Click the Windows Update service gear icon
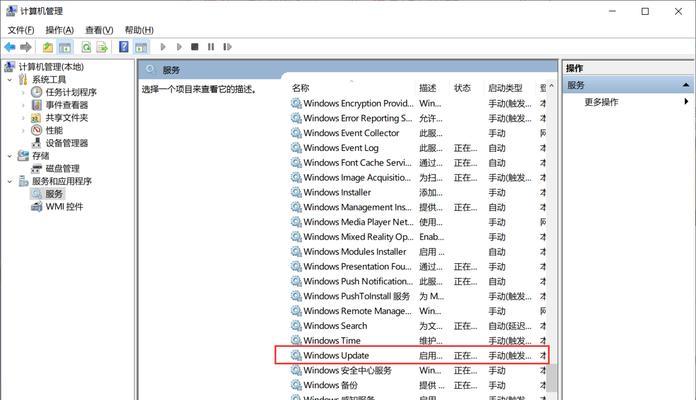This screenshot has height=400, width=696. [296, 355]
